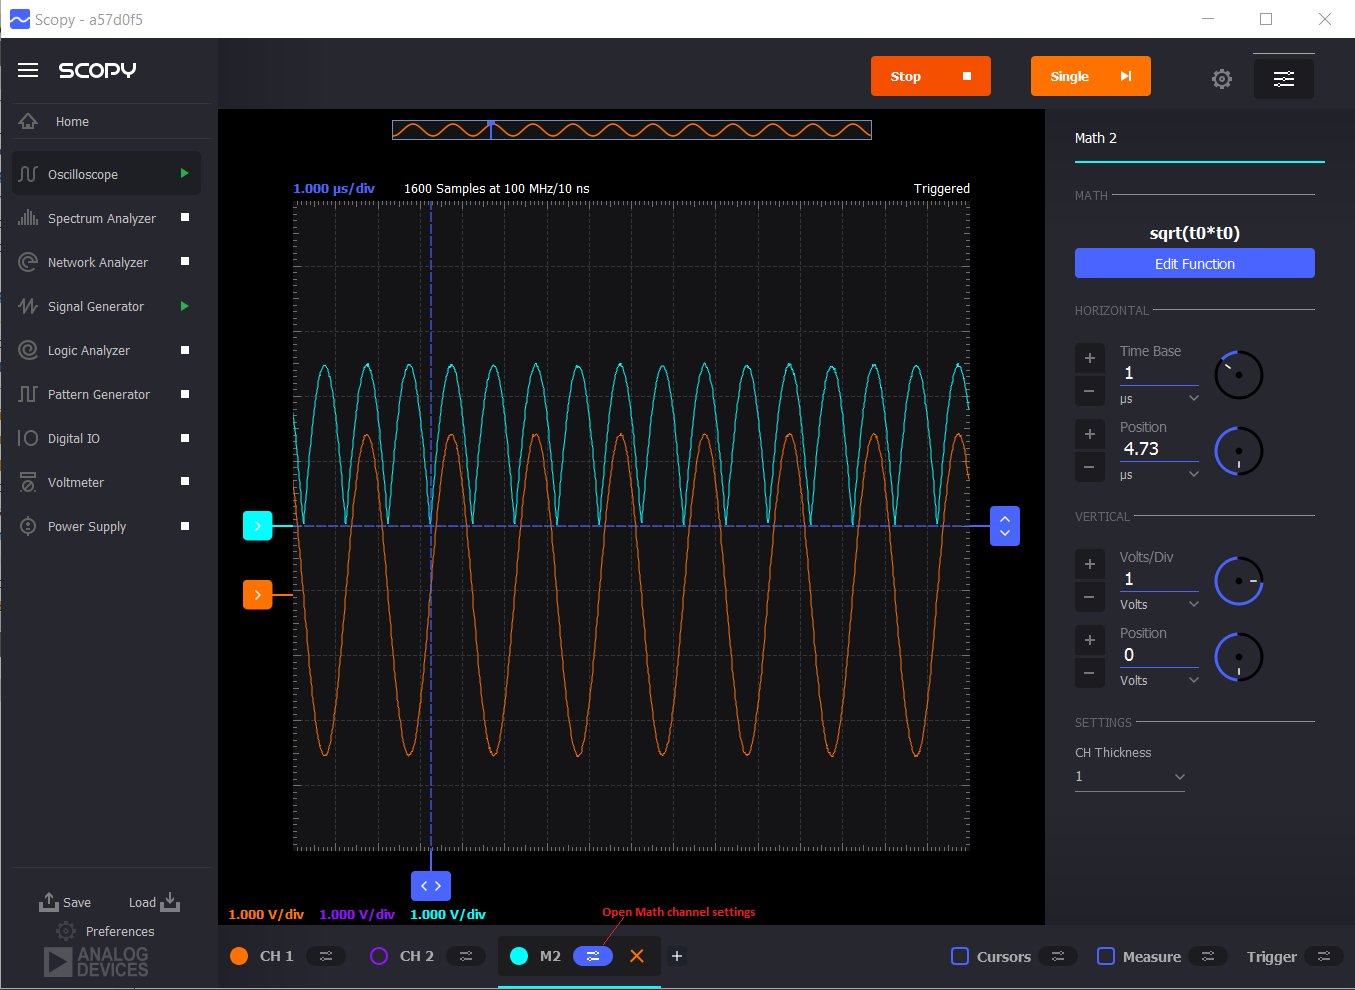The width and height of the screenshot is (1355, 990).
Task: Toggle Oscilloscope run state green arrow
Action: [184, 173]
